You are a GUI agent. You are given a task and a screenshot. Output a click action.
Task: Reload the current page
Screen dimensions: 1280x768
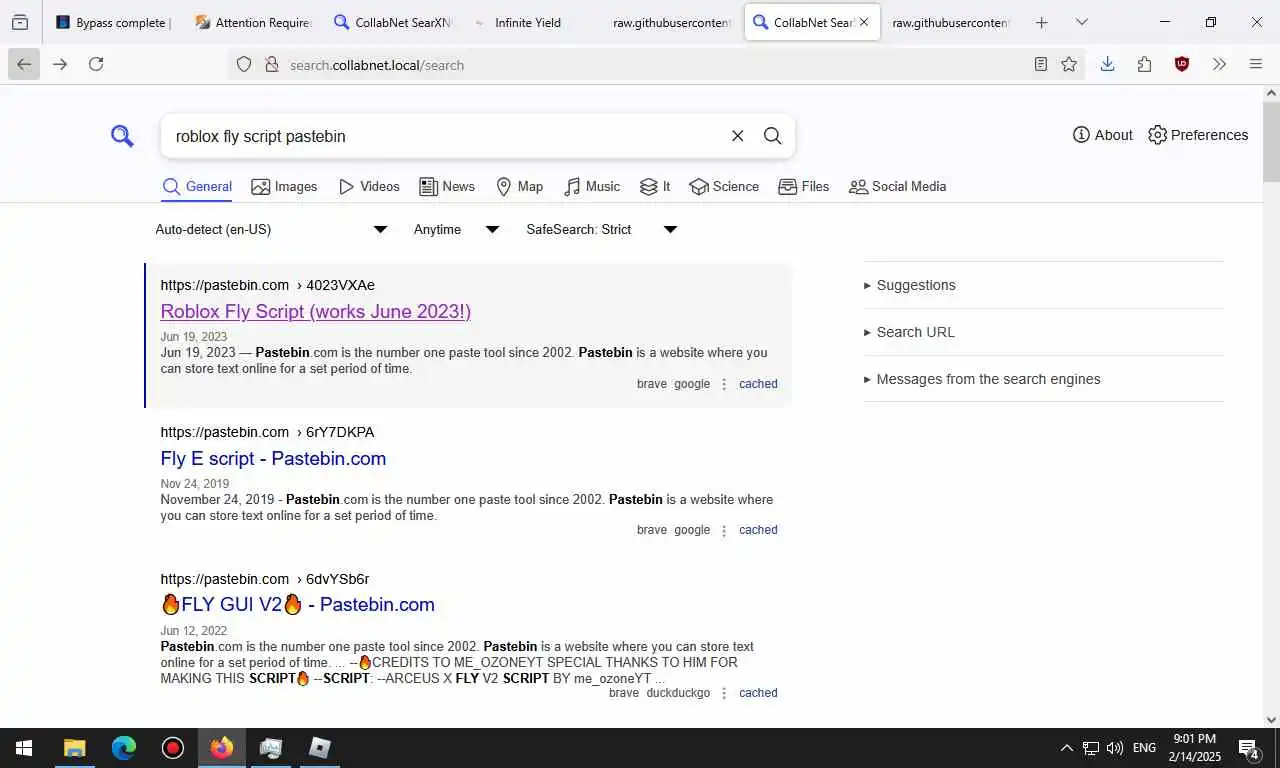96,64
